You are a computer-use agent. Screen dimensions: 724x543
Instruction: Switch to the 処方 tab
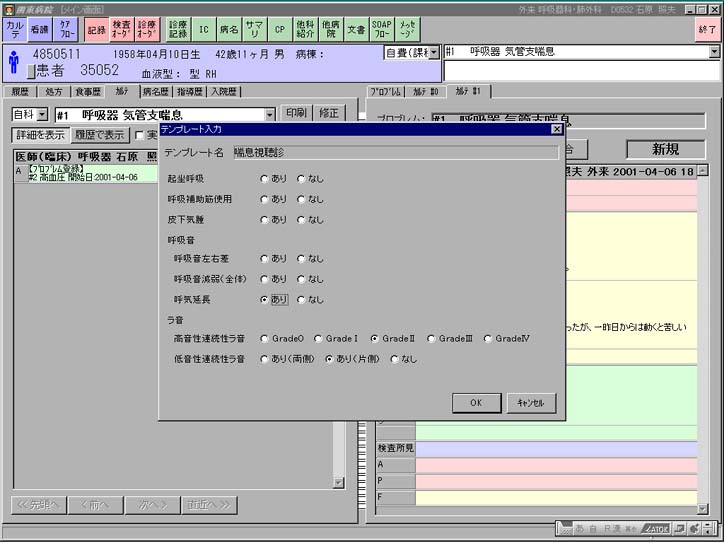[54, 91]
